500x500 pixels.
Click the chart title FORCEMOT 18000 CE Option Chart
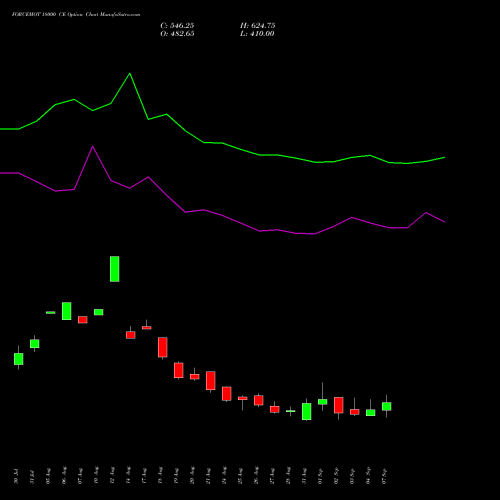coord(76,15)
